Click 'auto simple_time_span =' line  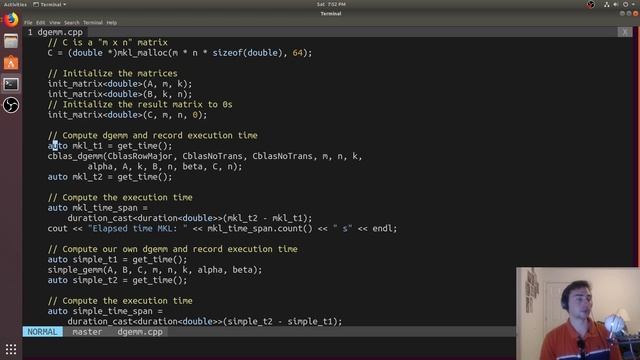coord(105,311)
